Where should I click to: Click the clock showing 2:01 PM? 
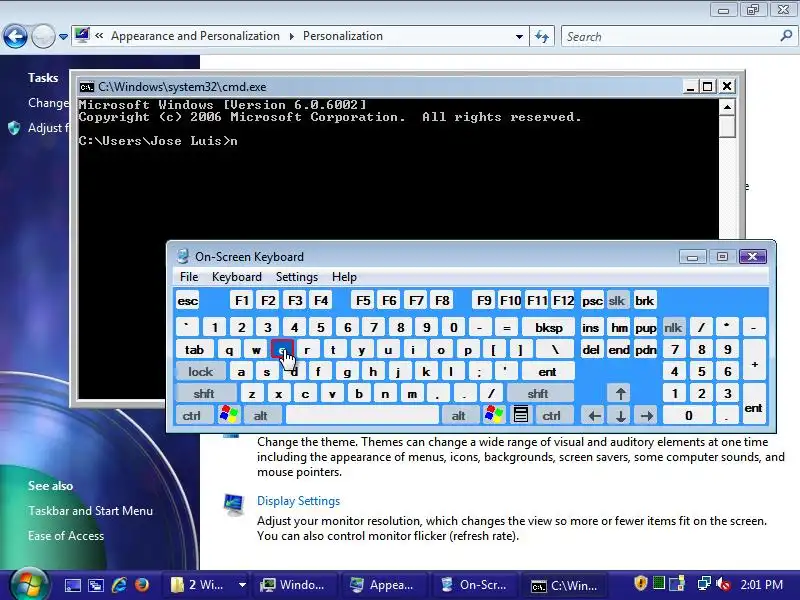(x=762, y=585)
